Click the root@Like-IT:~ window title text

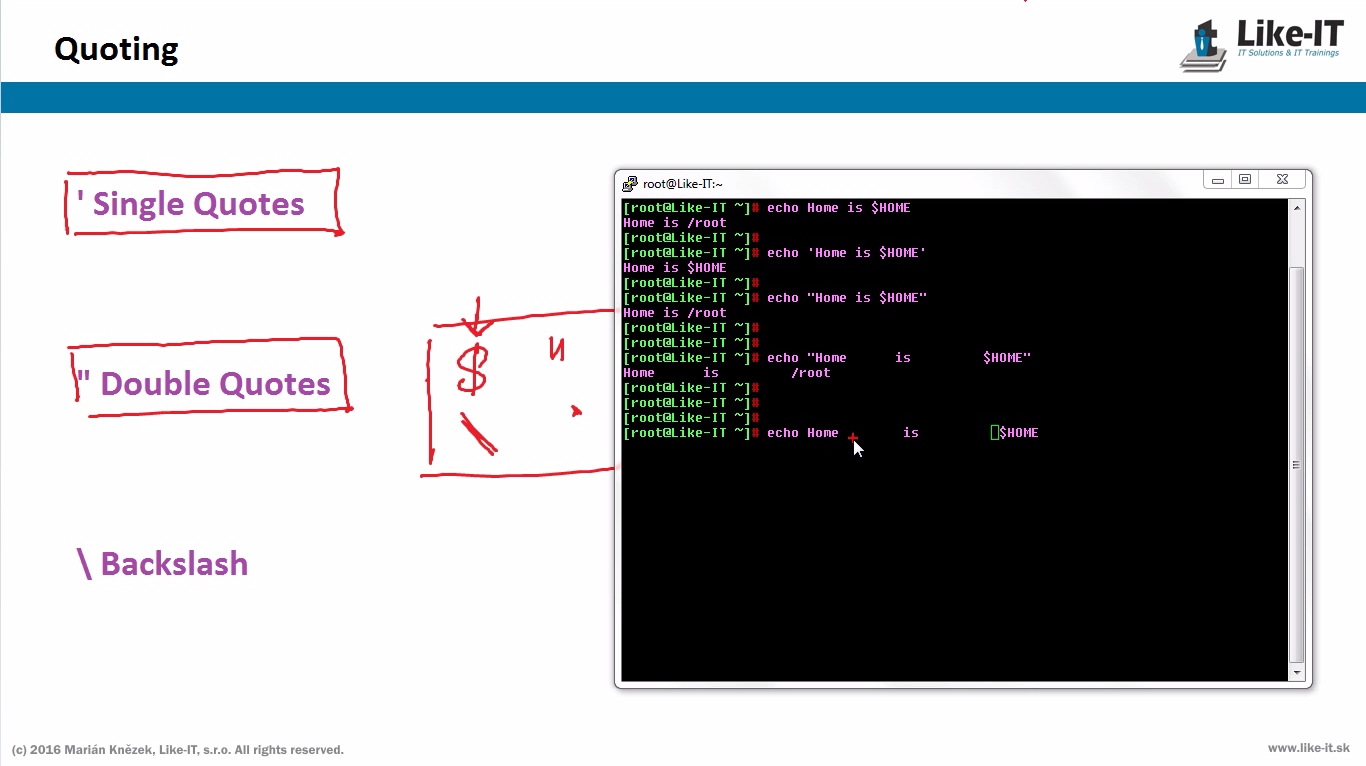[682, 184]
